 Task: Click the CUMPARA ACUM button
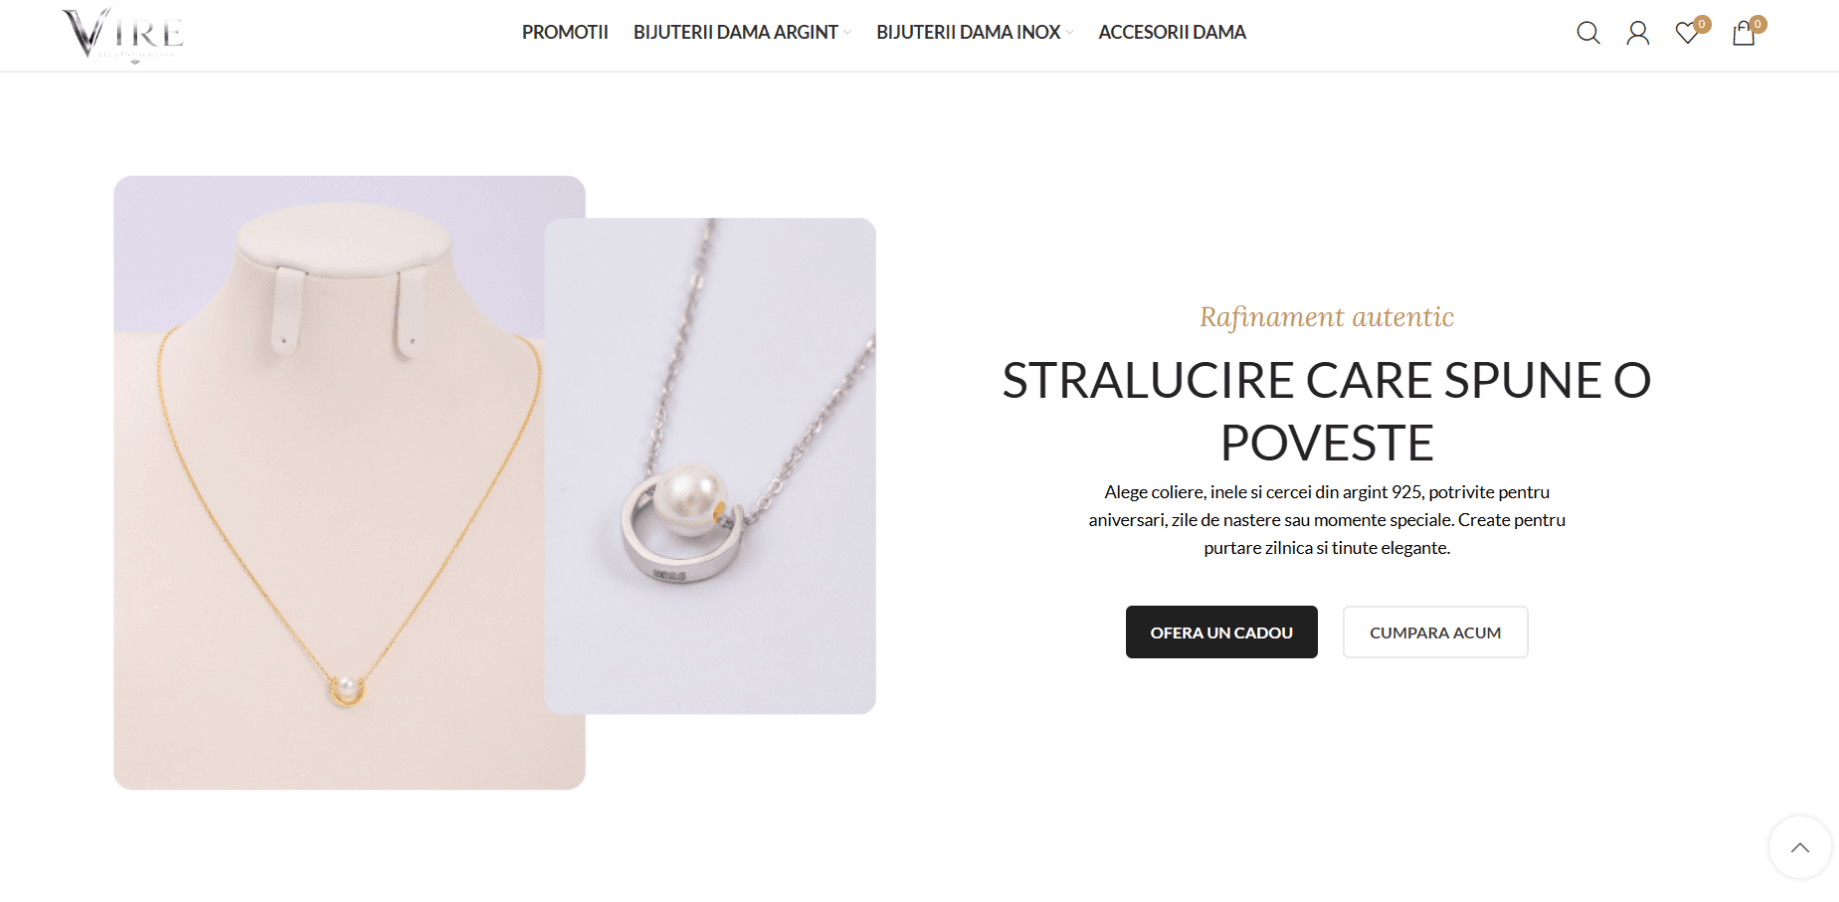[1435, 632]
